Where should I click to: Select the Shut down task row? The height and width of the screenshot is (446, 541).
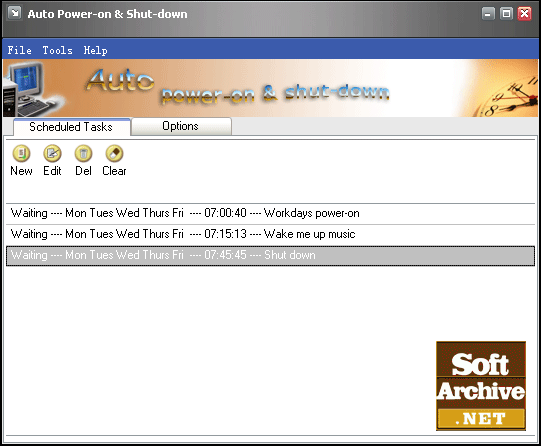point(270,256)
